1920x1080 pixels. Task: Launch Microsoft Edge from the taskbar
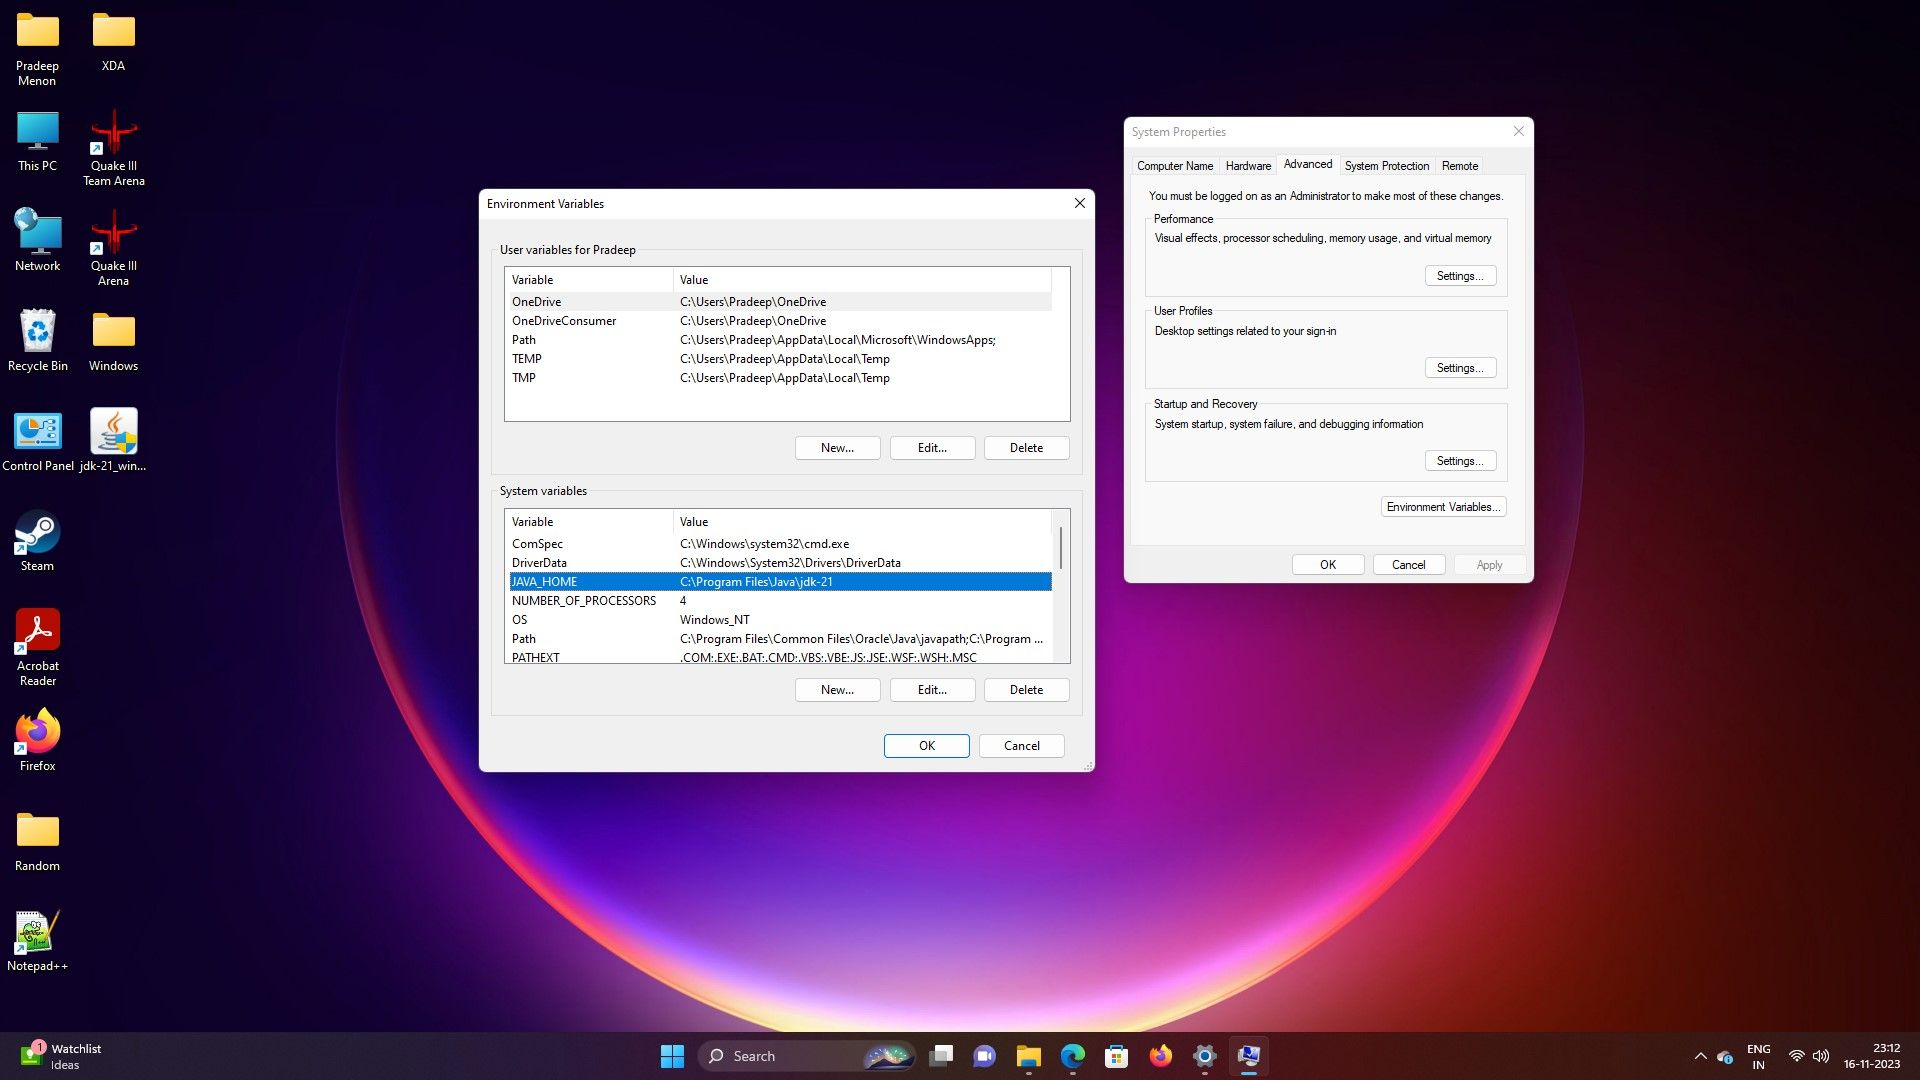click(x=1073, y=1056)
